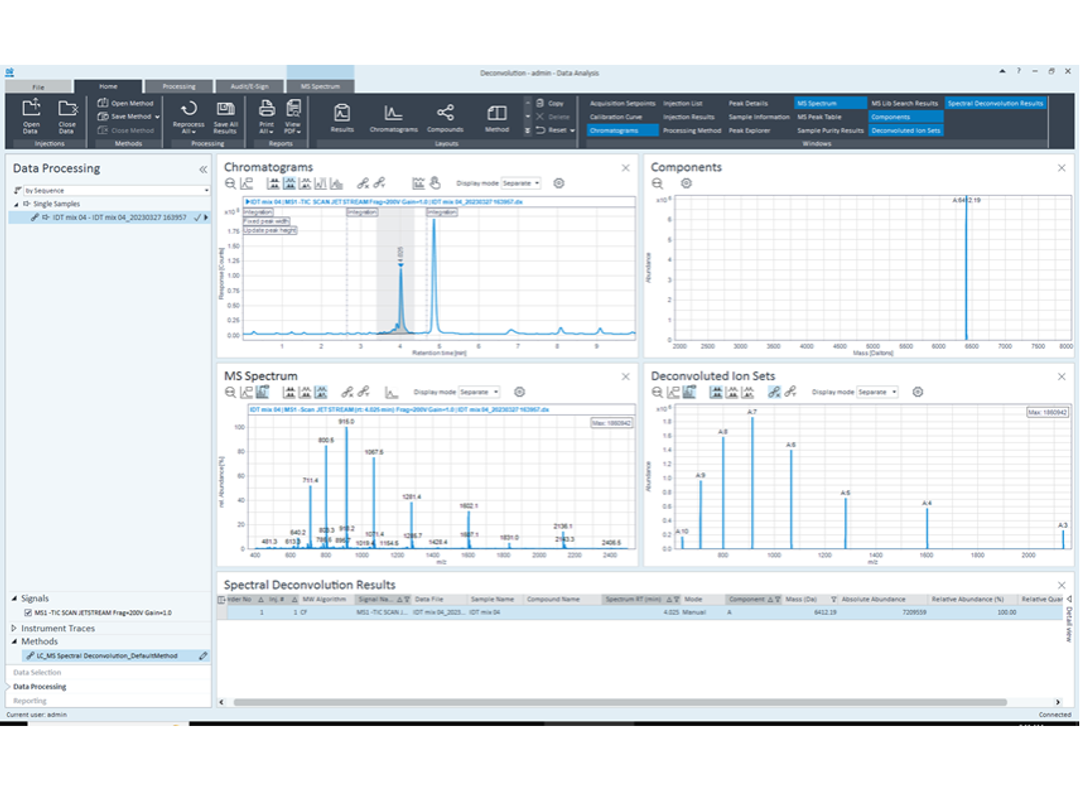Click Open Method button
1080x797 pixels.
tap(125, 103)
